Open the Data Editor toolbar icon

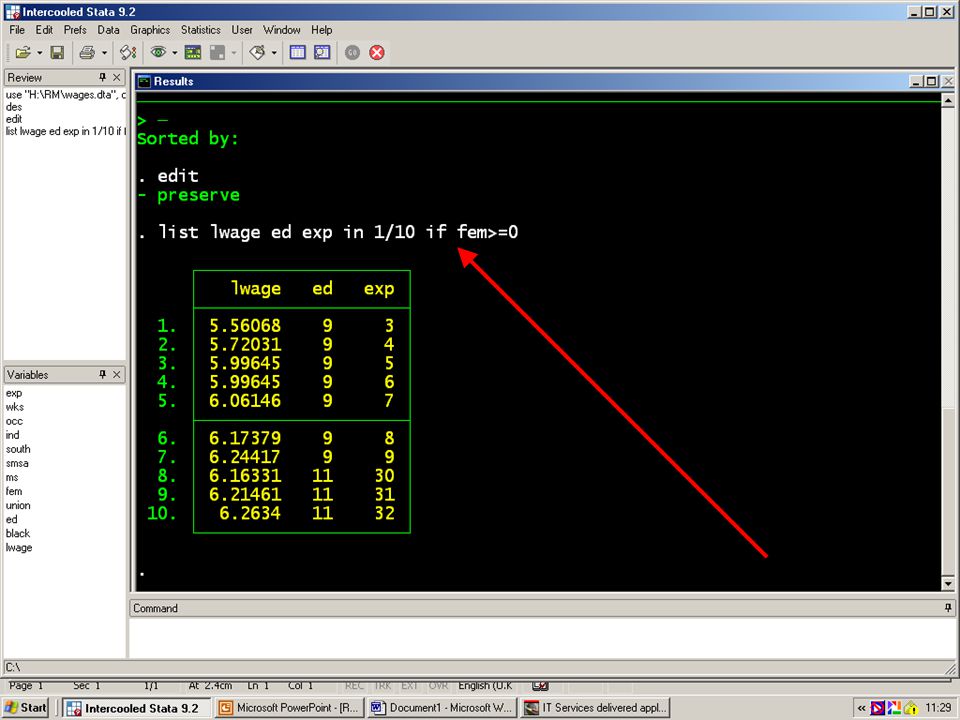click(298, 53)
